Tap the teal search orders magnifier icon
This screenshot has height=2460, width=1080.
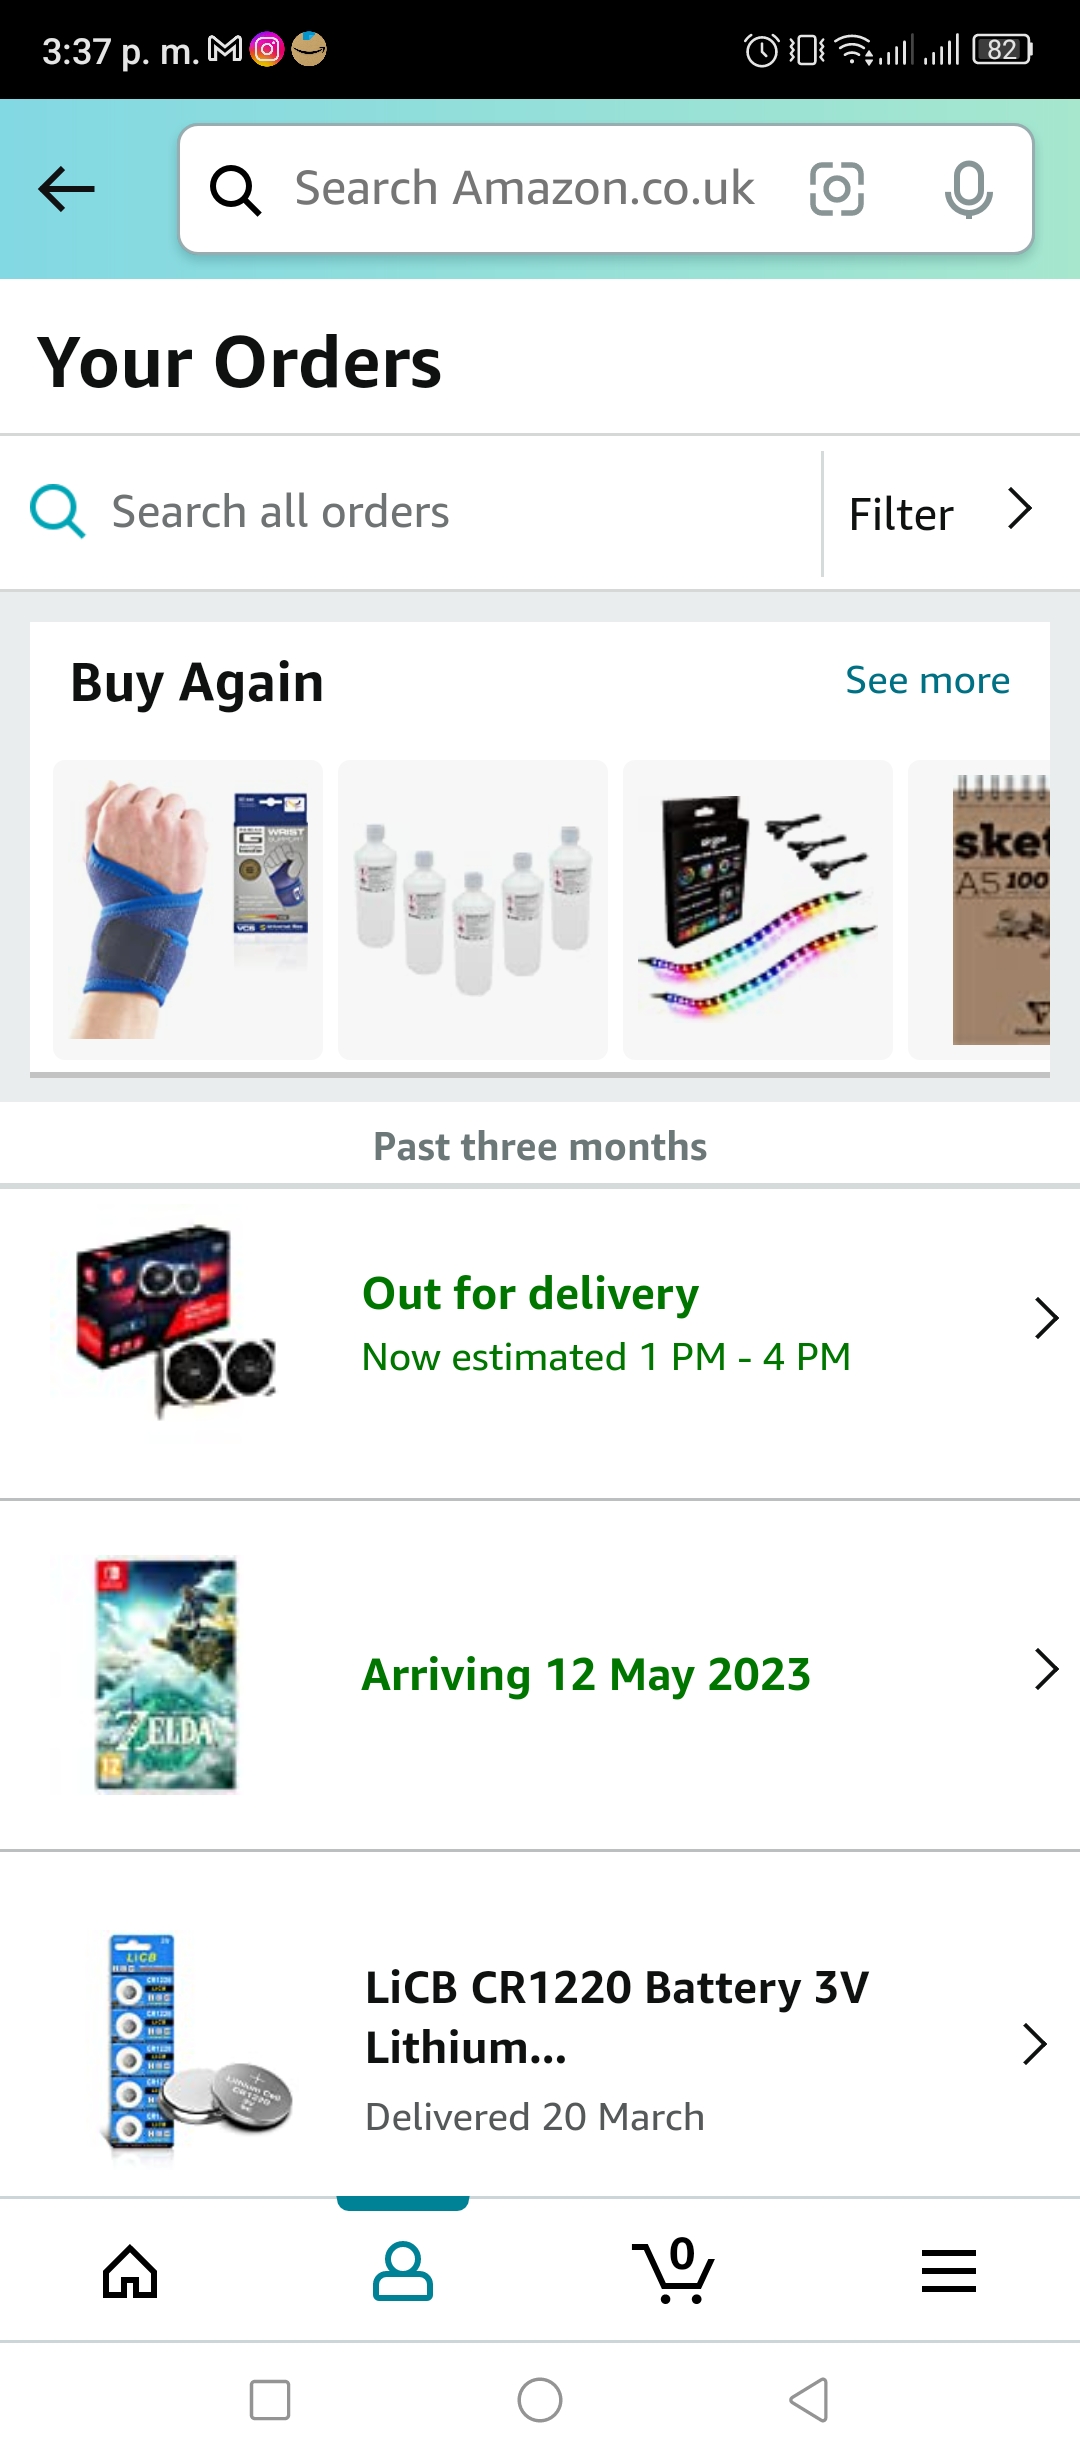pyautogui.click(x=57, y=512)
